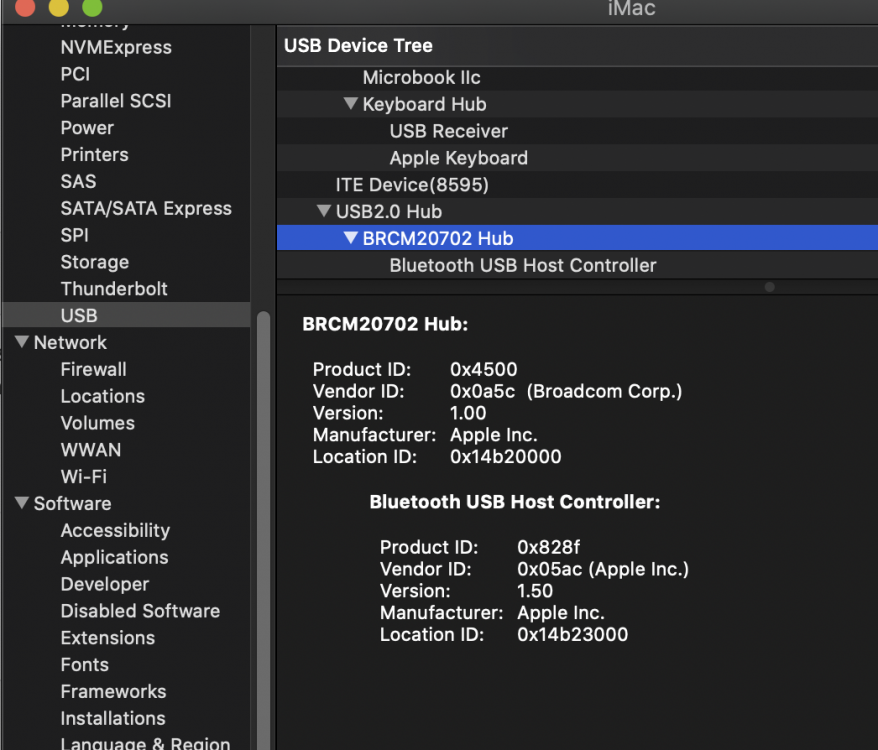Open Applications under Software
The height and width of the screenshot is (750, 878).
[114, 557]
